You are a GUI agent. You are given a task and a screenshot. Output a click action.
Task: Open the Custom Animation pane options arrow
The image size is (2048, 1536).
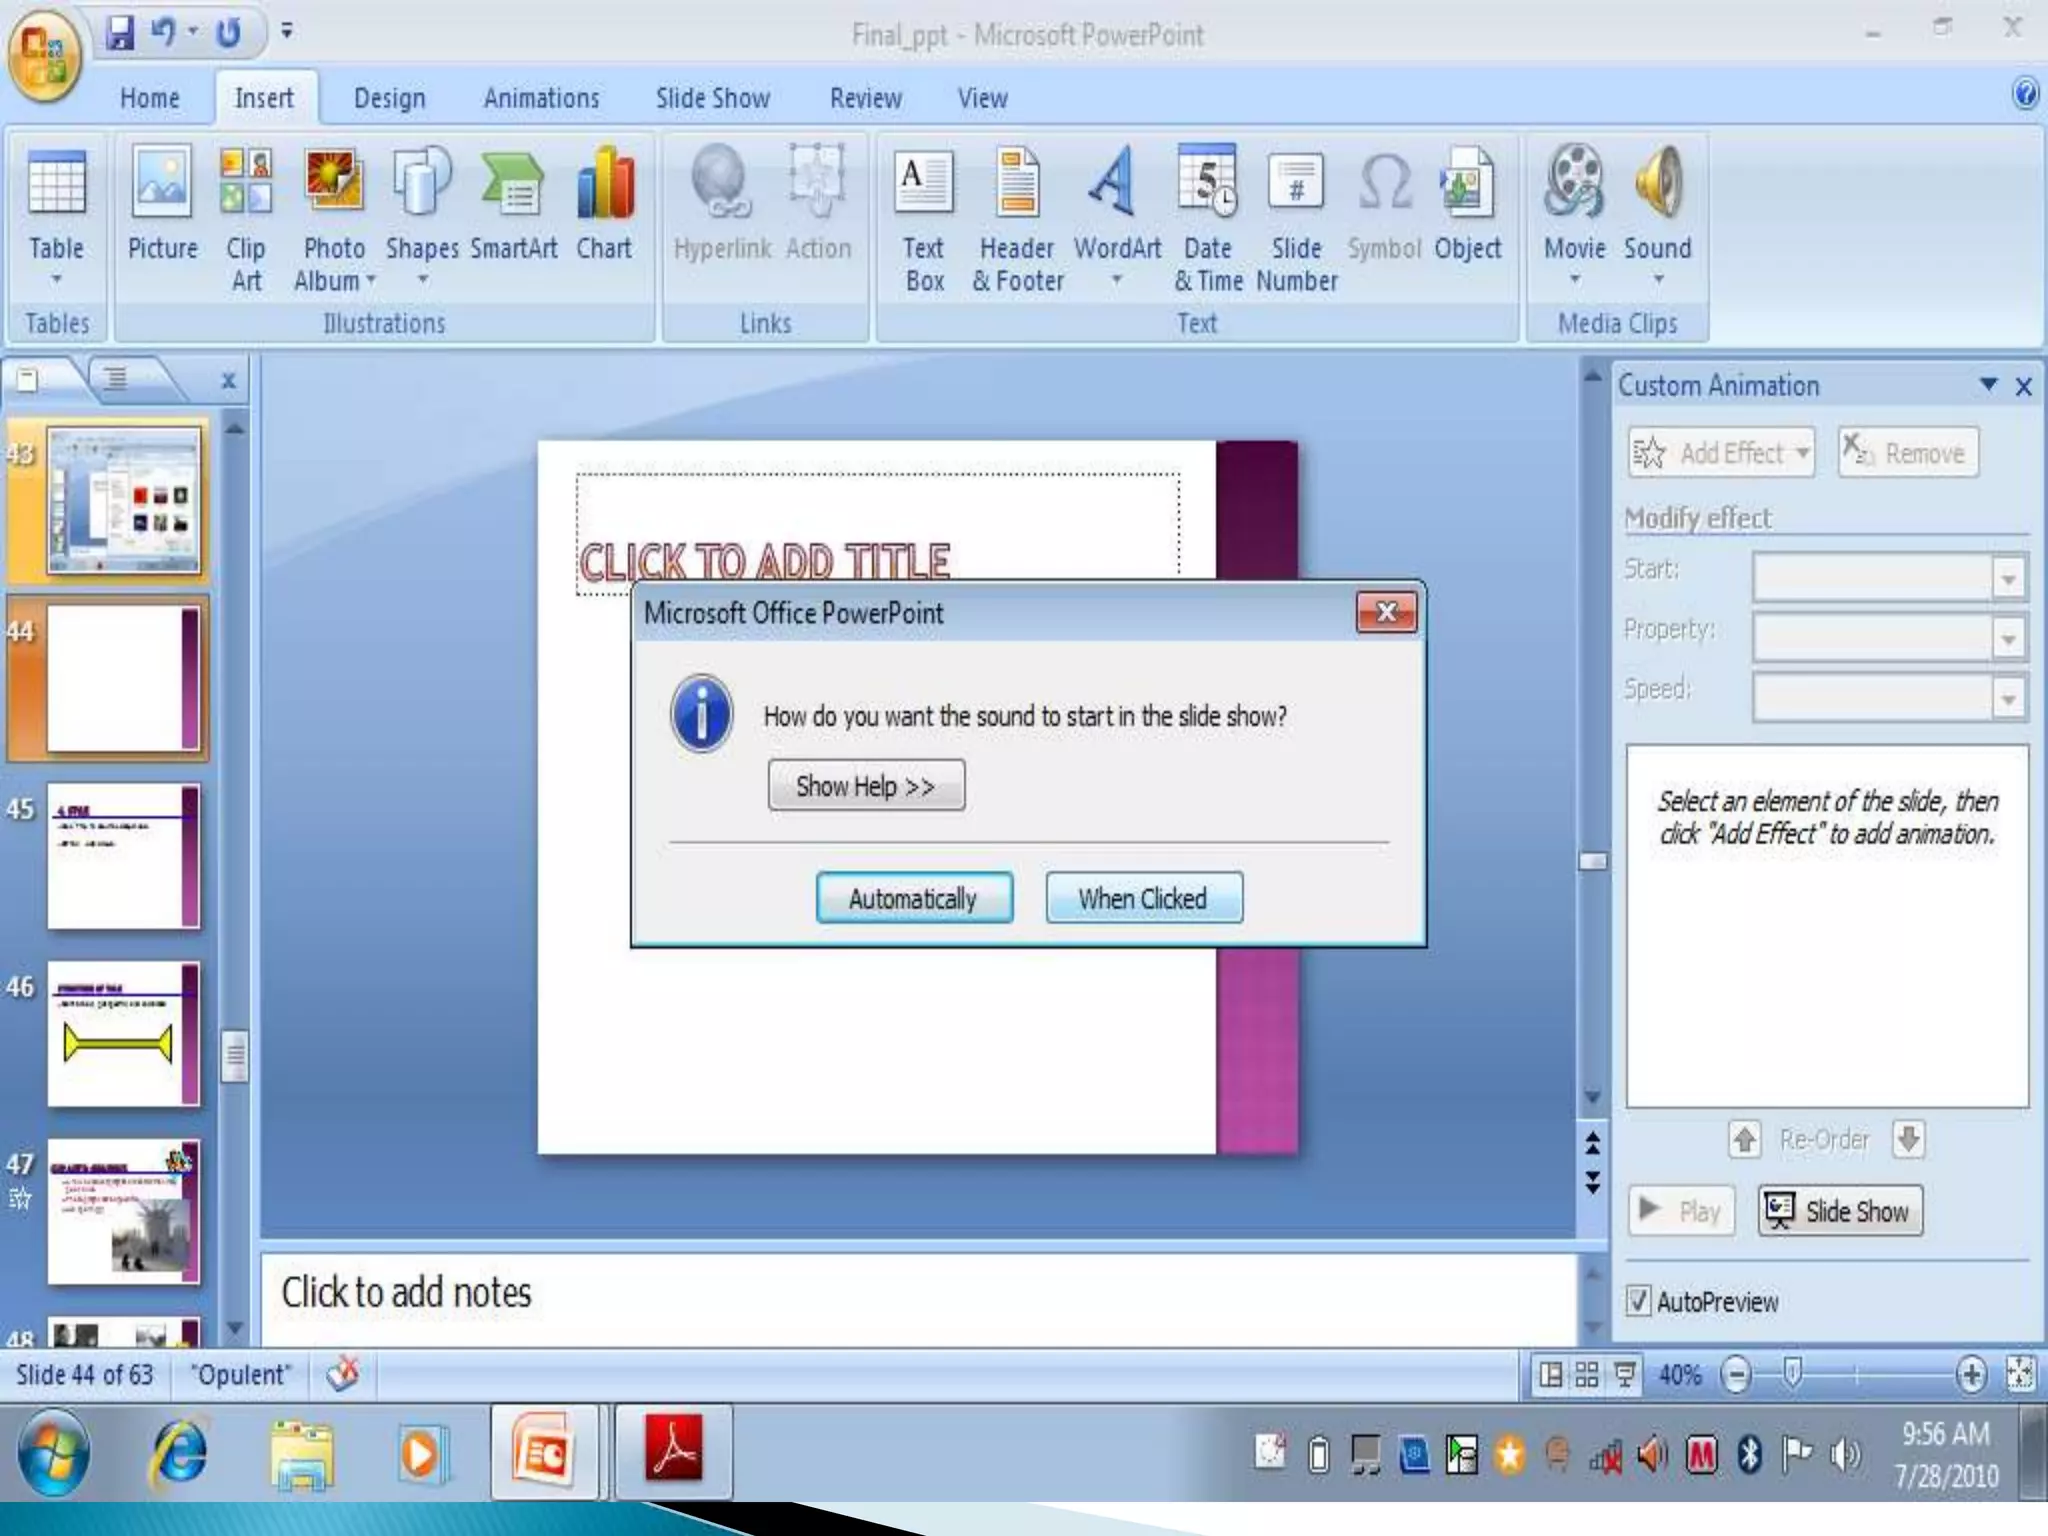coord(1988,385)
